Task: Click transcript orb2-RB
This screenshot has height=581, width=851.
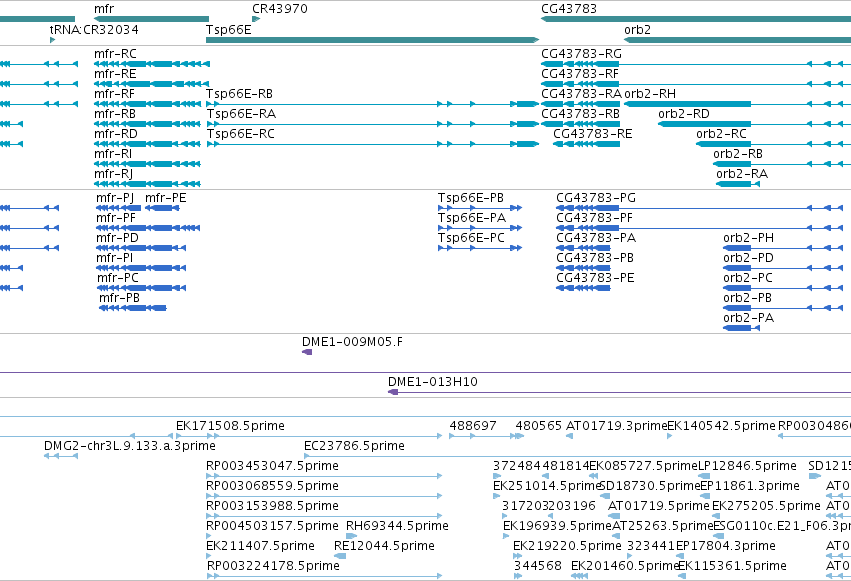Action: 782,164
